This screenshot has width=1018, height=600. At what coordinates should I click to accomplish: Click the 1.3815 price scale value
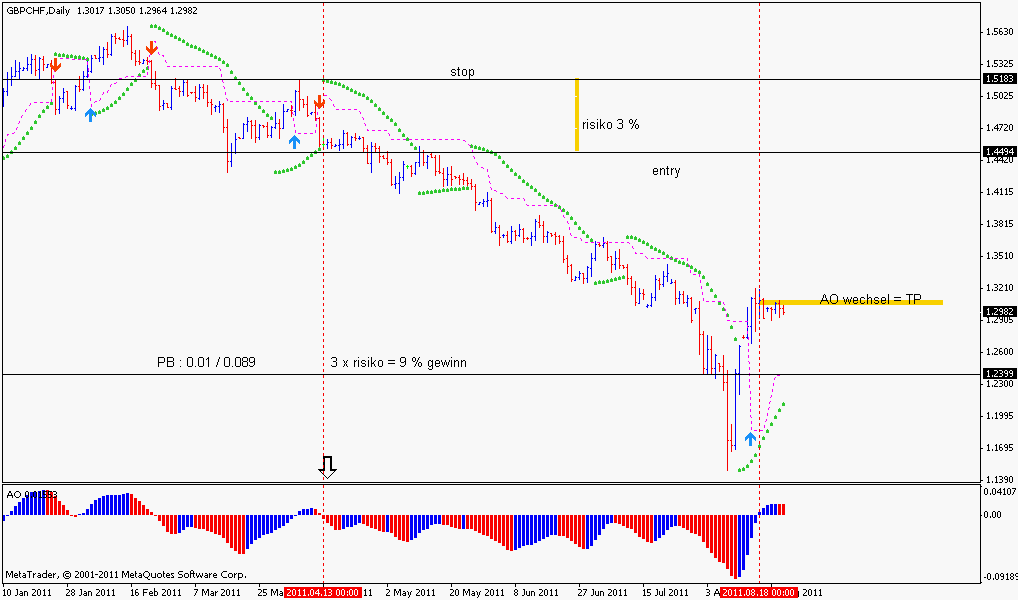coord(999,223)
